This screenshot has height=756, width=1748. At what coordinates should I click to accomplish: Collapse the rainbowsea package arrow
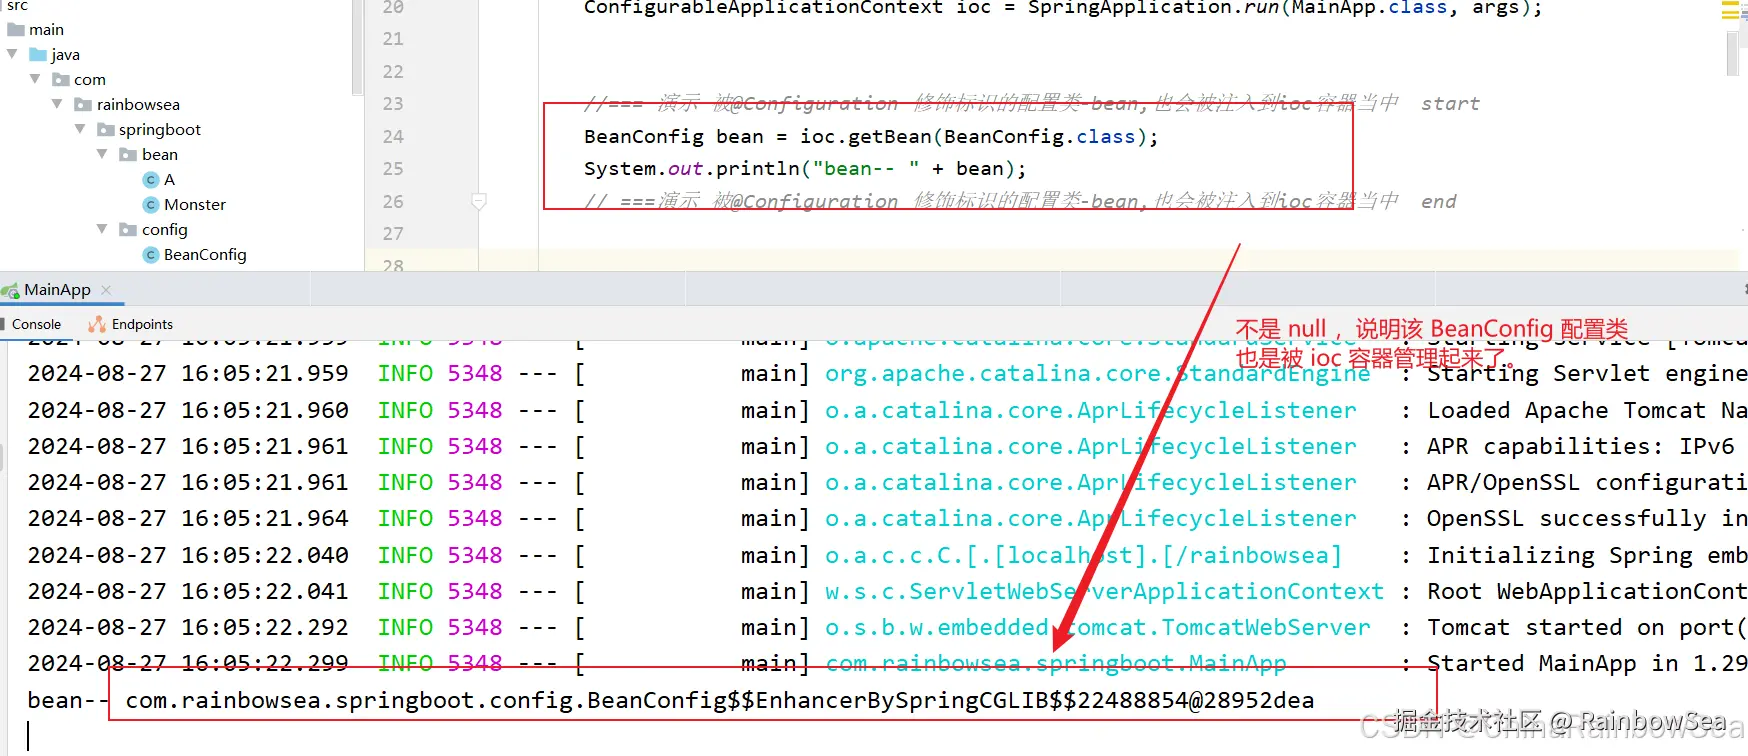tap(57, 104)
